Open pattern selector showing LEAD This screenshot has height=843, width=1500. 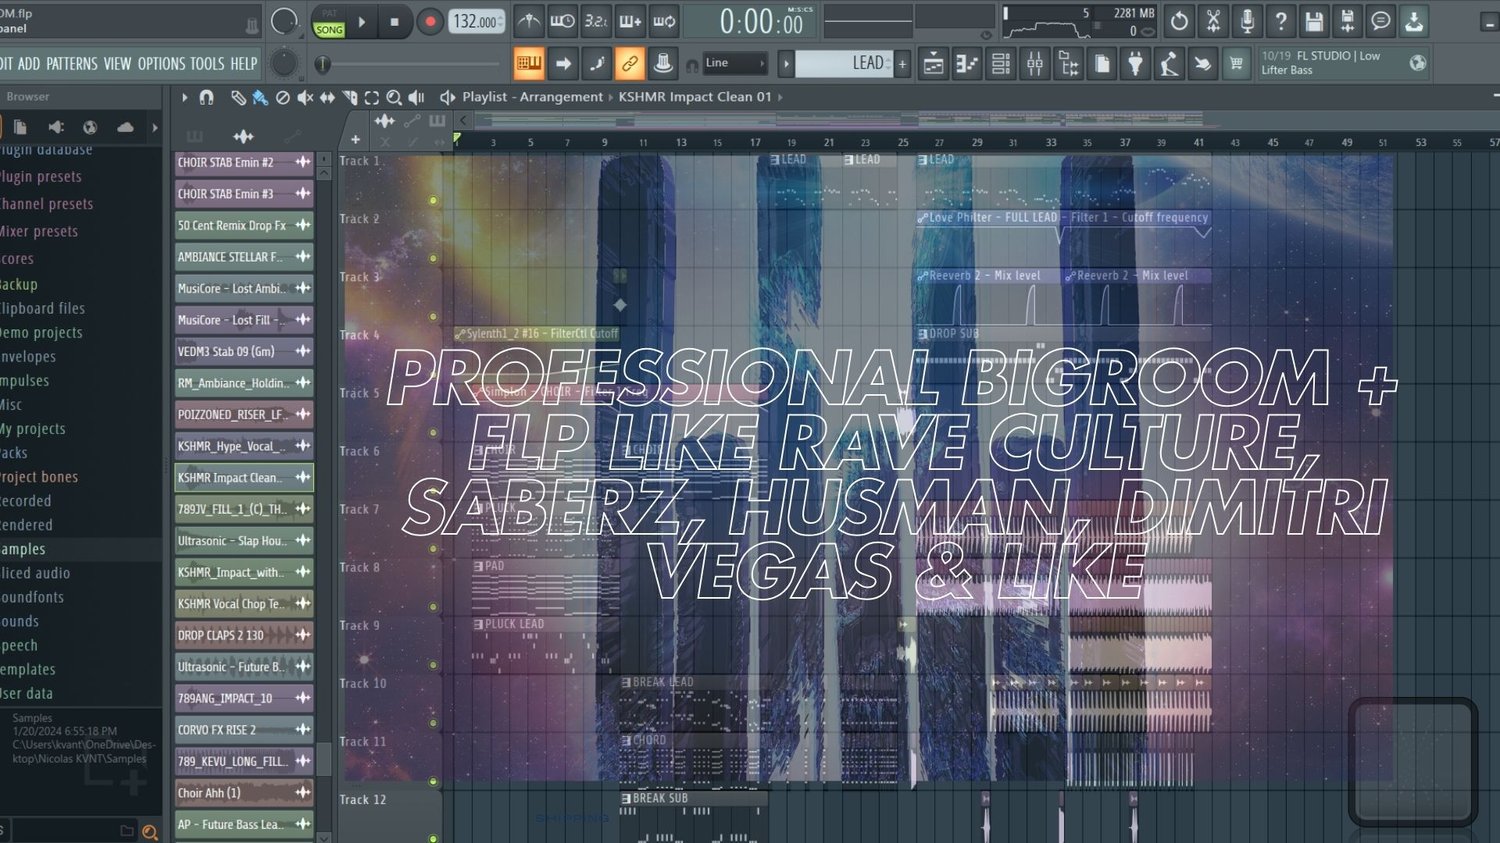[x=845, y=63]
